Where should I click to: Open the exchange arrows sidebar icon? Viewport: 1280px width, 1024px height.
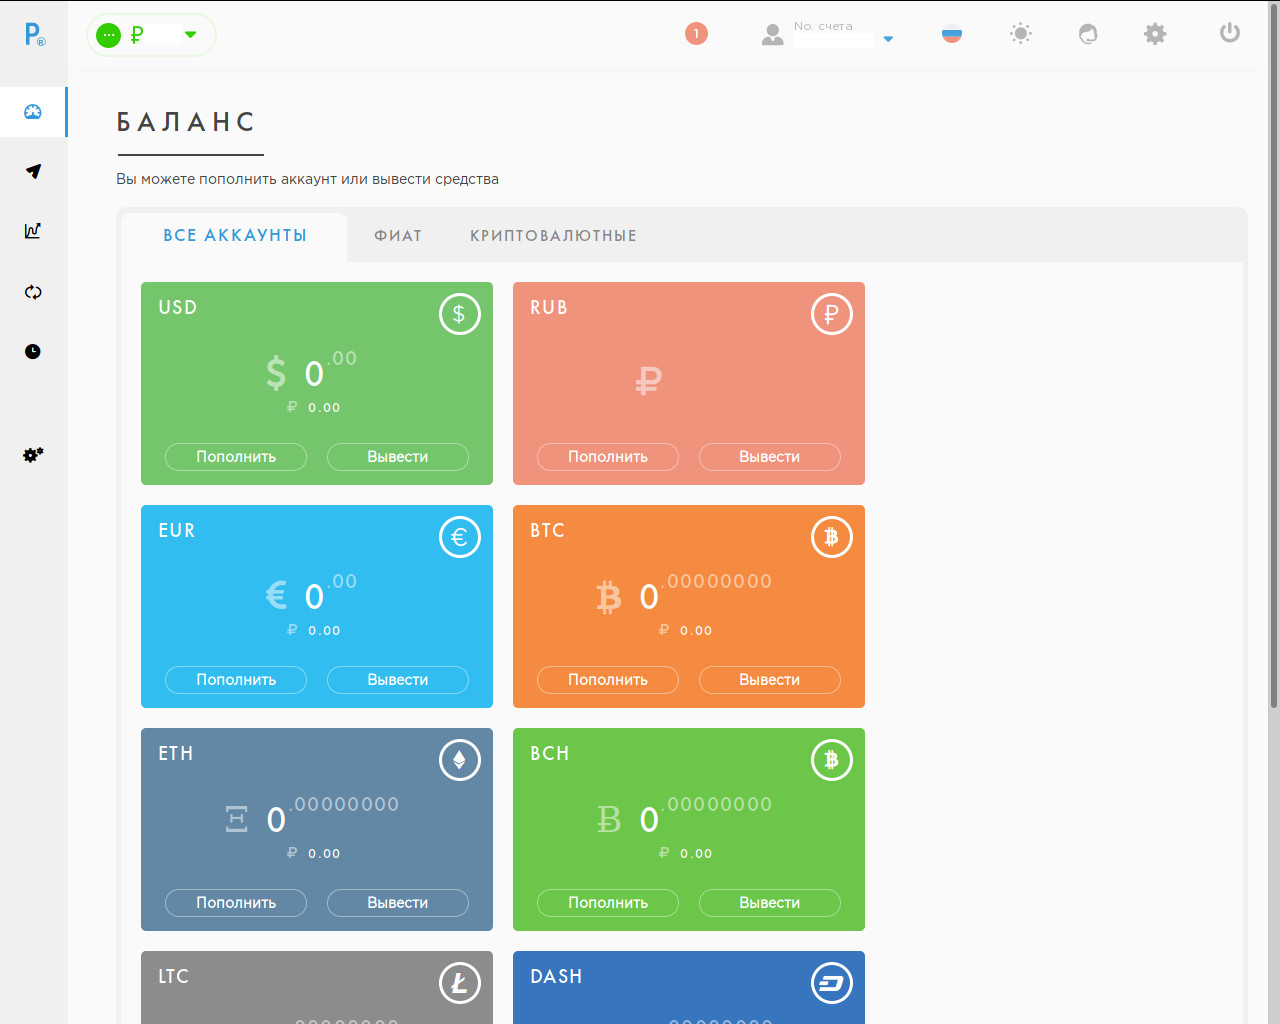(33, 292)
